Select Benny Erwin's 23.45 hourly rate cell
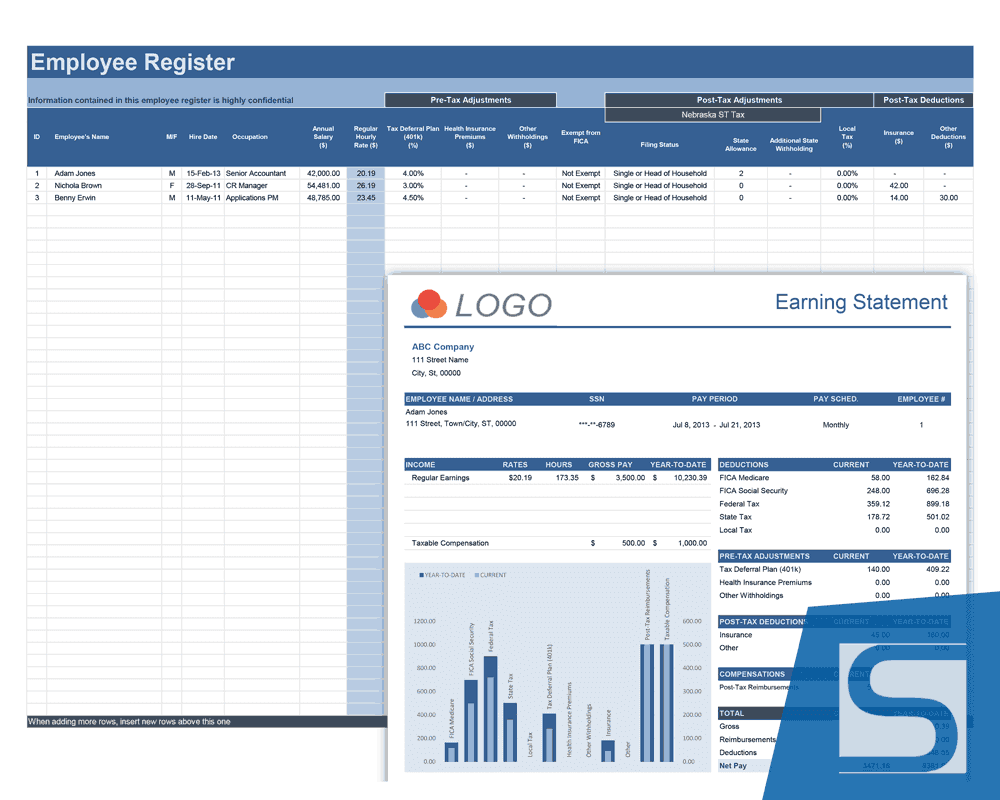Screen dimensions: 1000x800 [x=365, y=197]
